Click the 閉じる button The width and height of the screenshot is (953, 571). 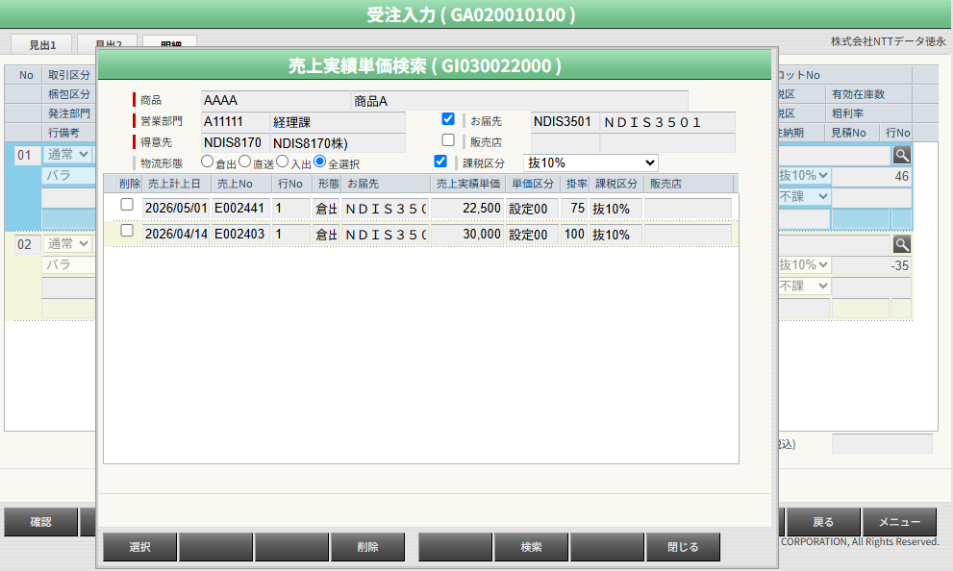(683, 547)
